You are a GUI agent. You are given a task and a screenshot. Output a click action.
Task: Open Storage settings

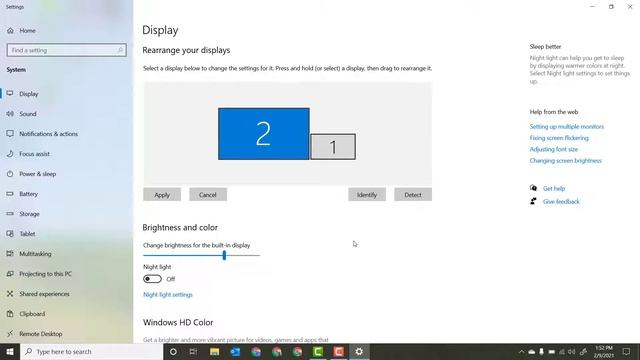[x=29, y=214]
